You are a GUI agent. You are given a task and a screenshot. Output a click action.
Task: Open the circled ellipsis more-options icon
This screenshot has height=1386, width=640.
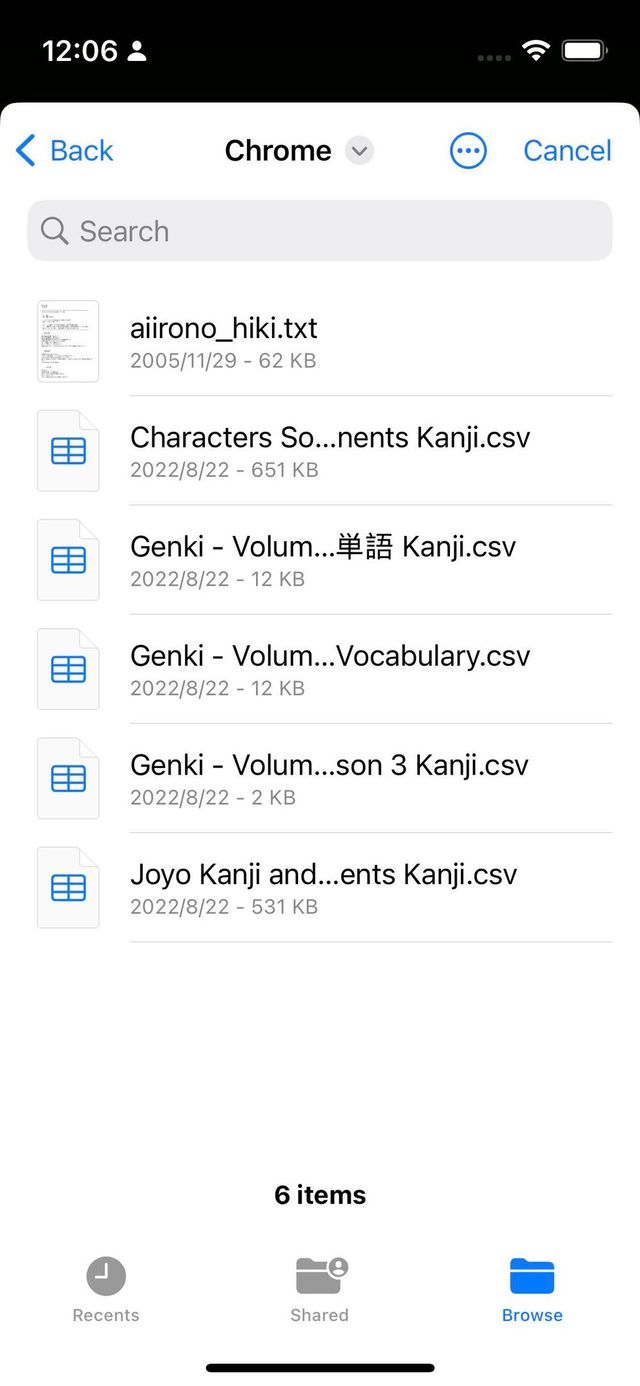pos(468,151)
